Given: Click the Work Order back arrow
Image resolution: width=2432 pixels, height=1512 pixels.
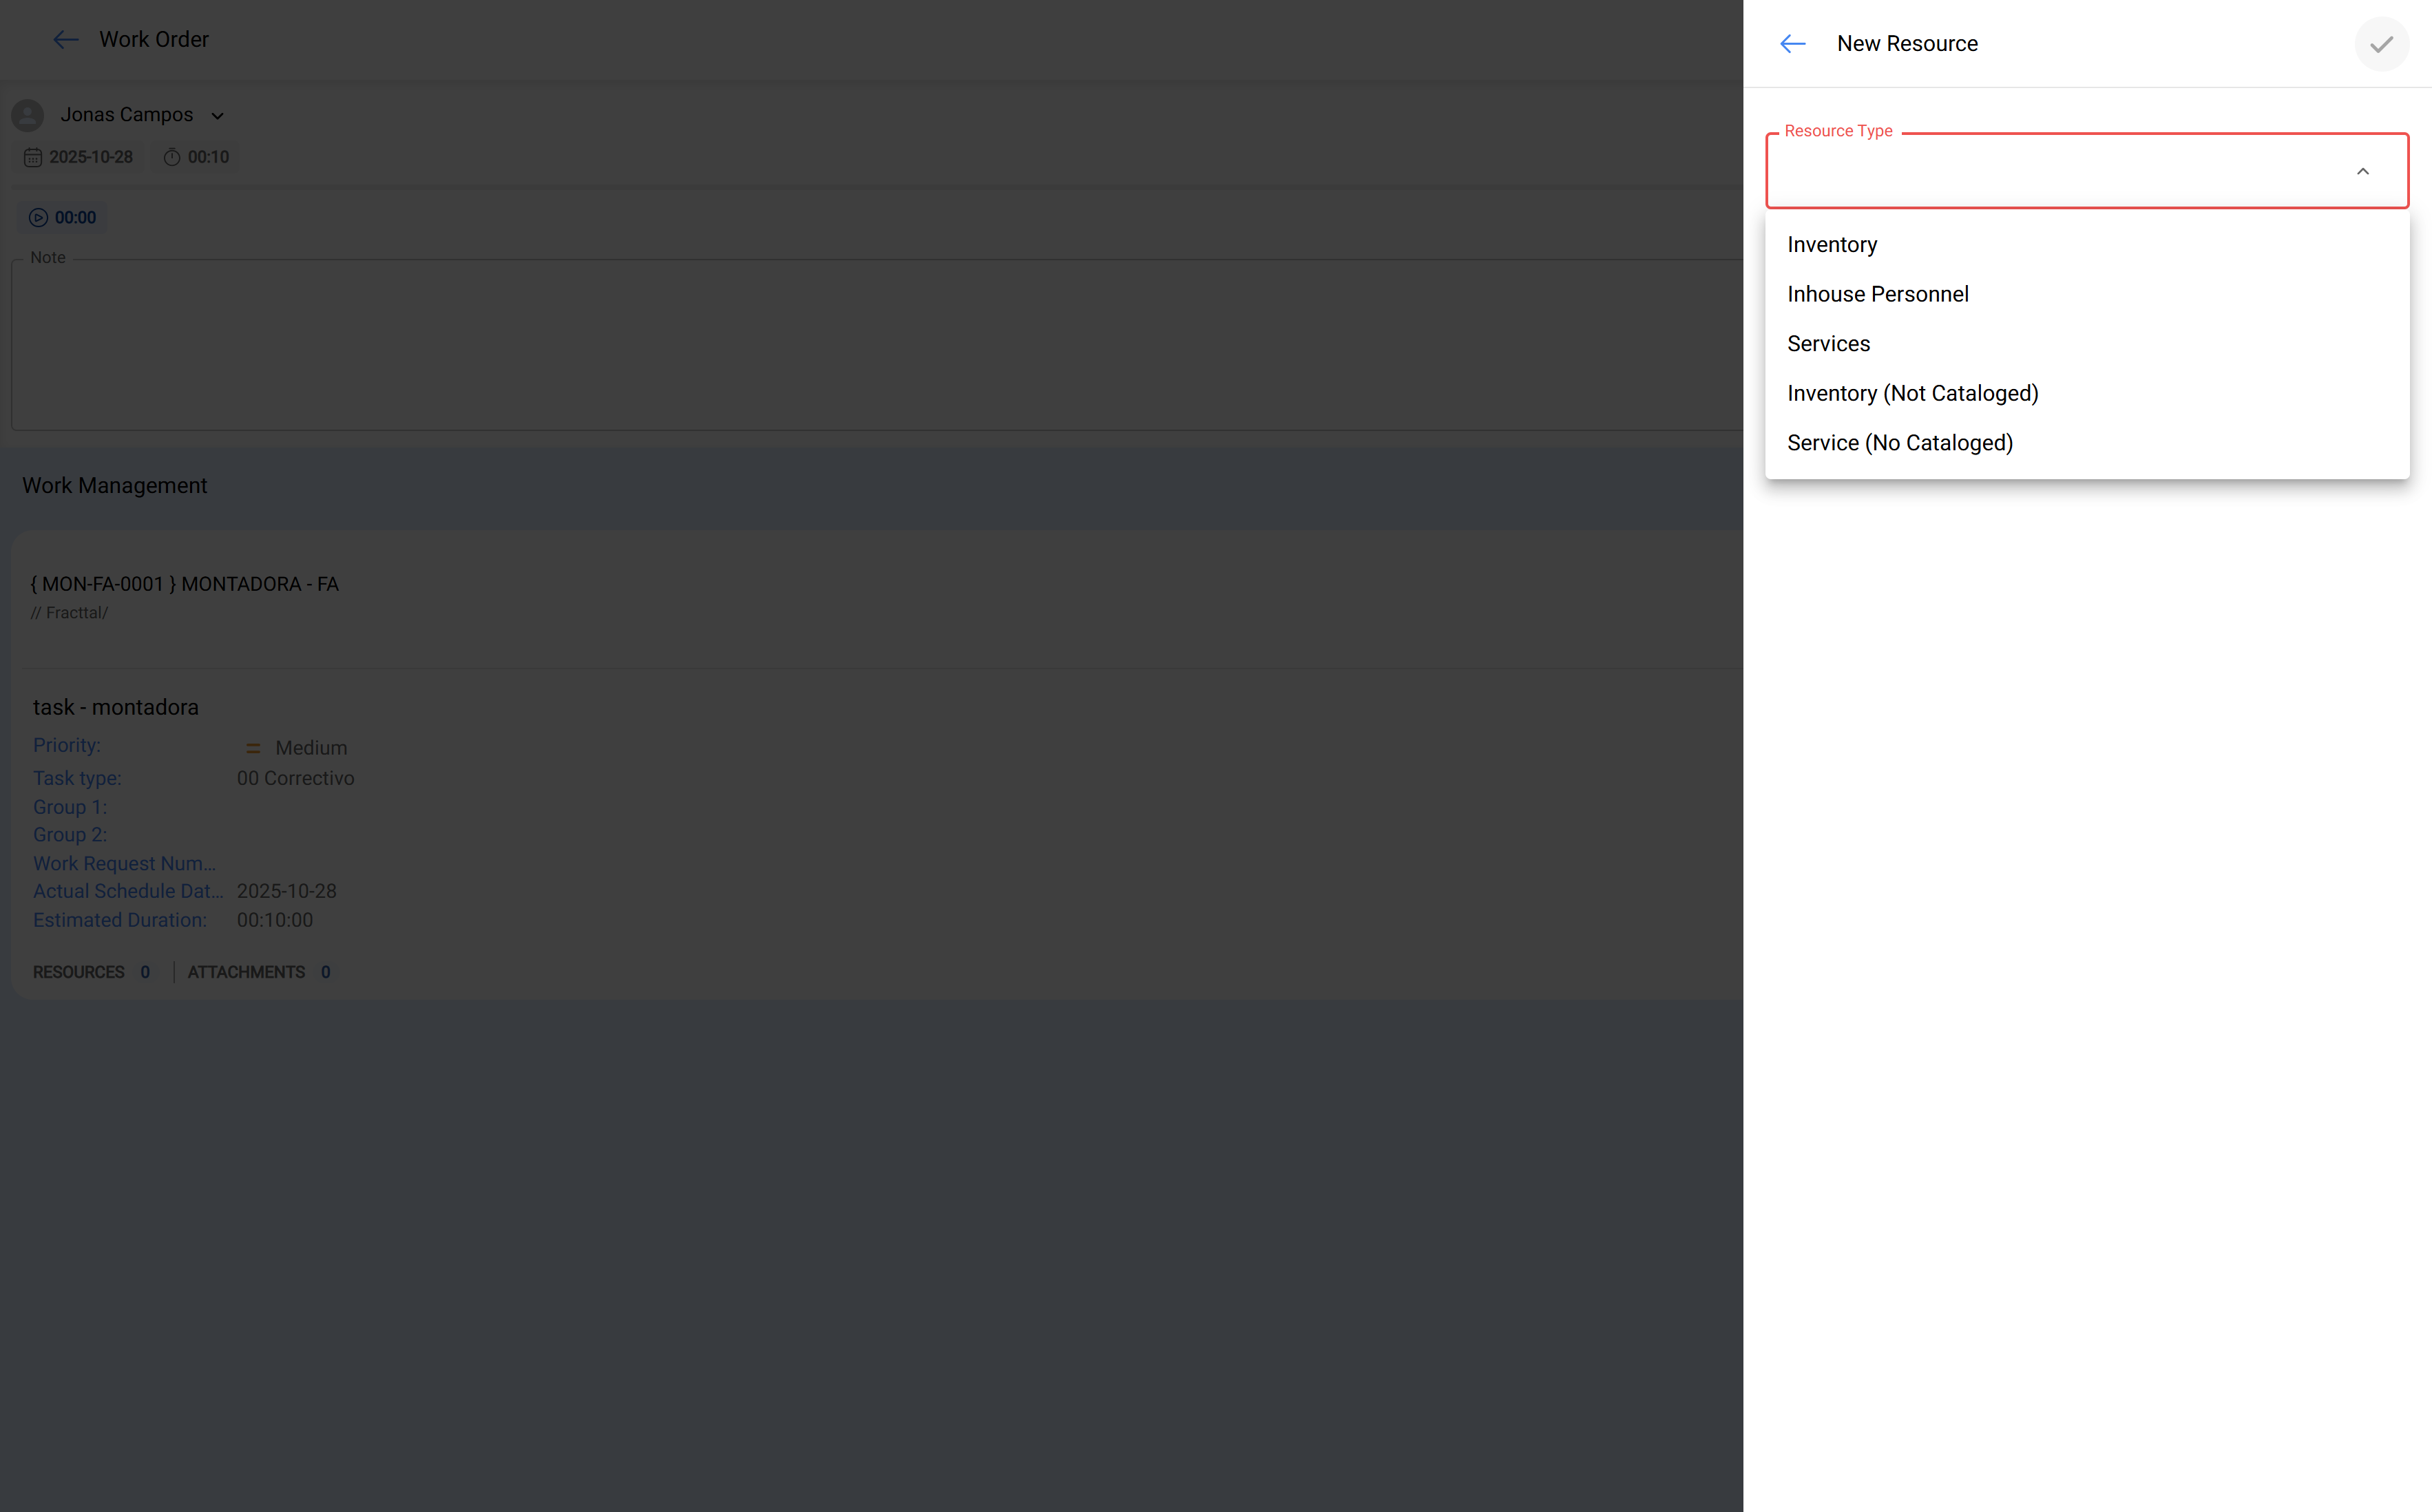Looking at the screenshot, I should coord(66,40).
